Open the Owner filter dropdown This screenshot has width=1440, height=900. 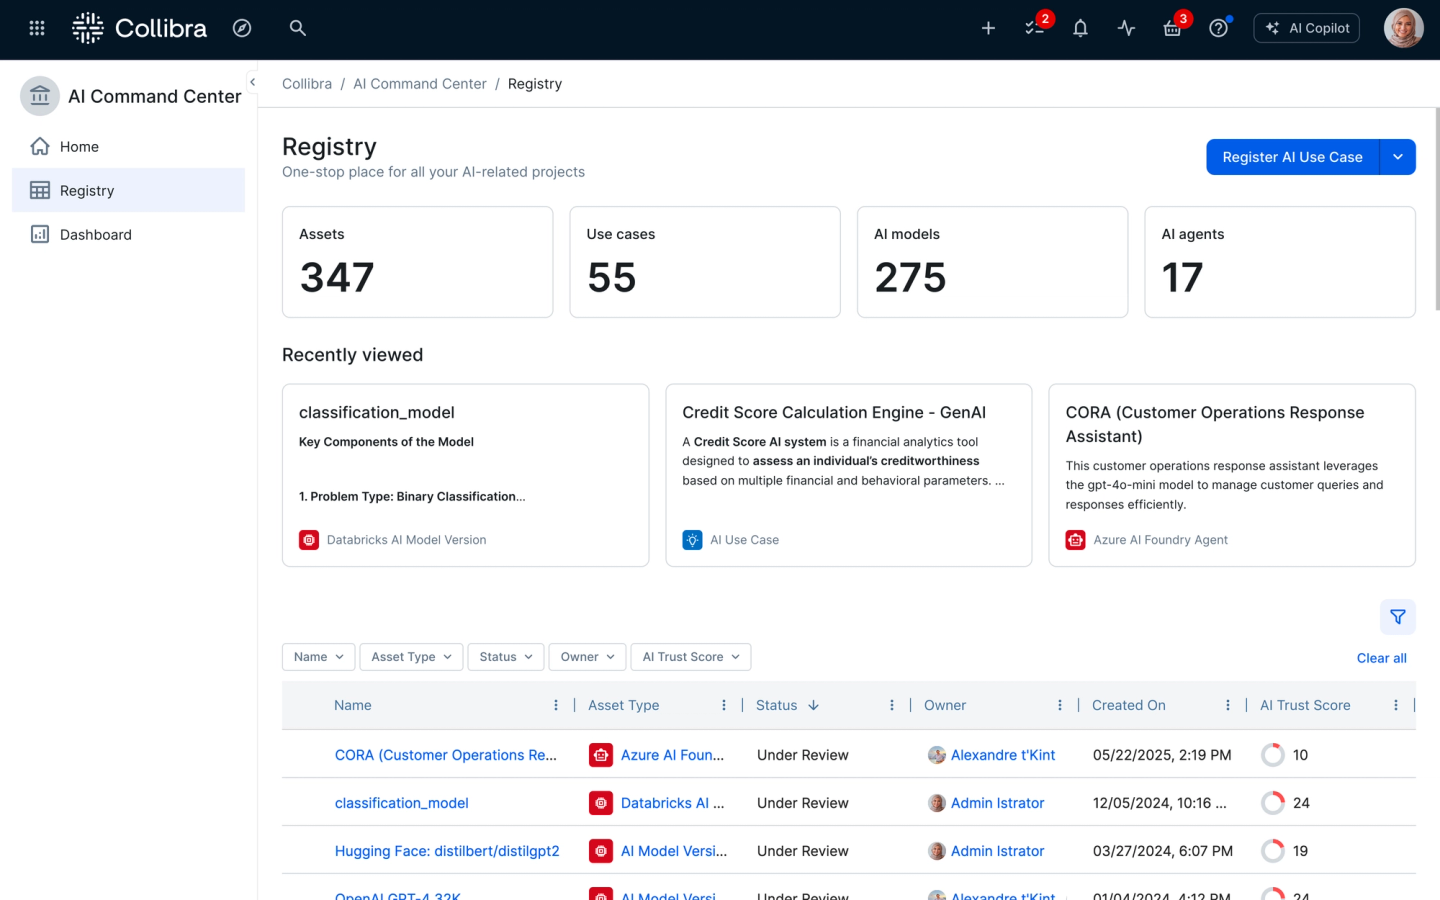(x=587, y=657)
